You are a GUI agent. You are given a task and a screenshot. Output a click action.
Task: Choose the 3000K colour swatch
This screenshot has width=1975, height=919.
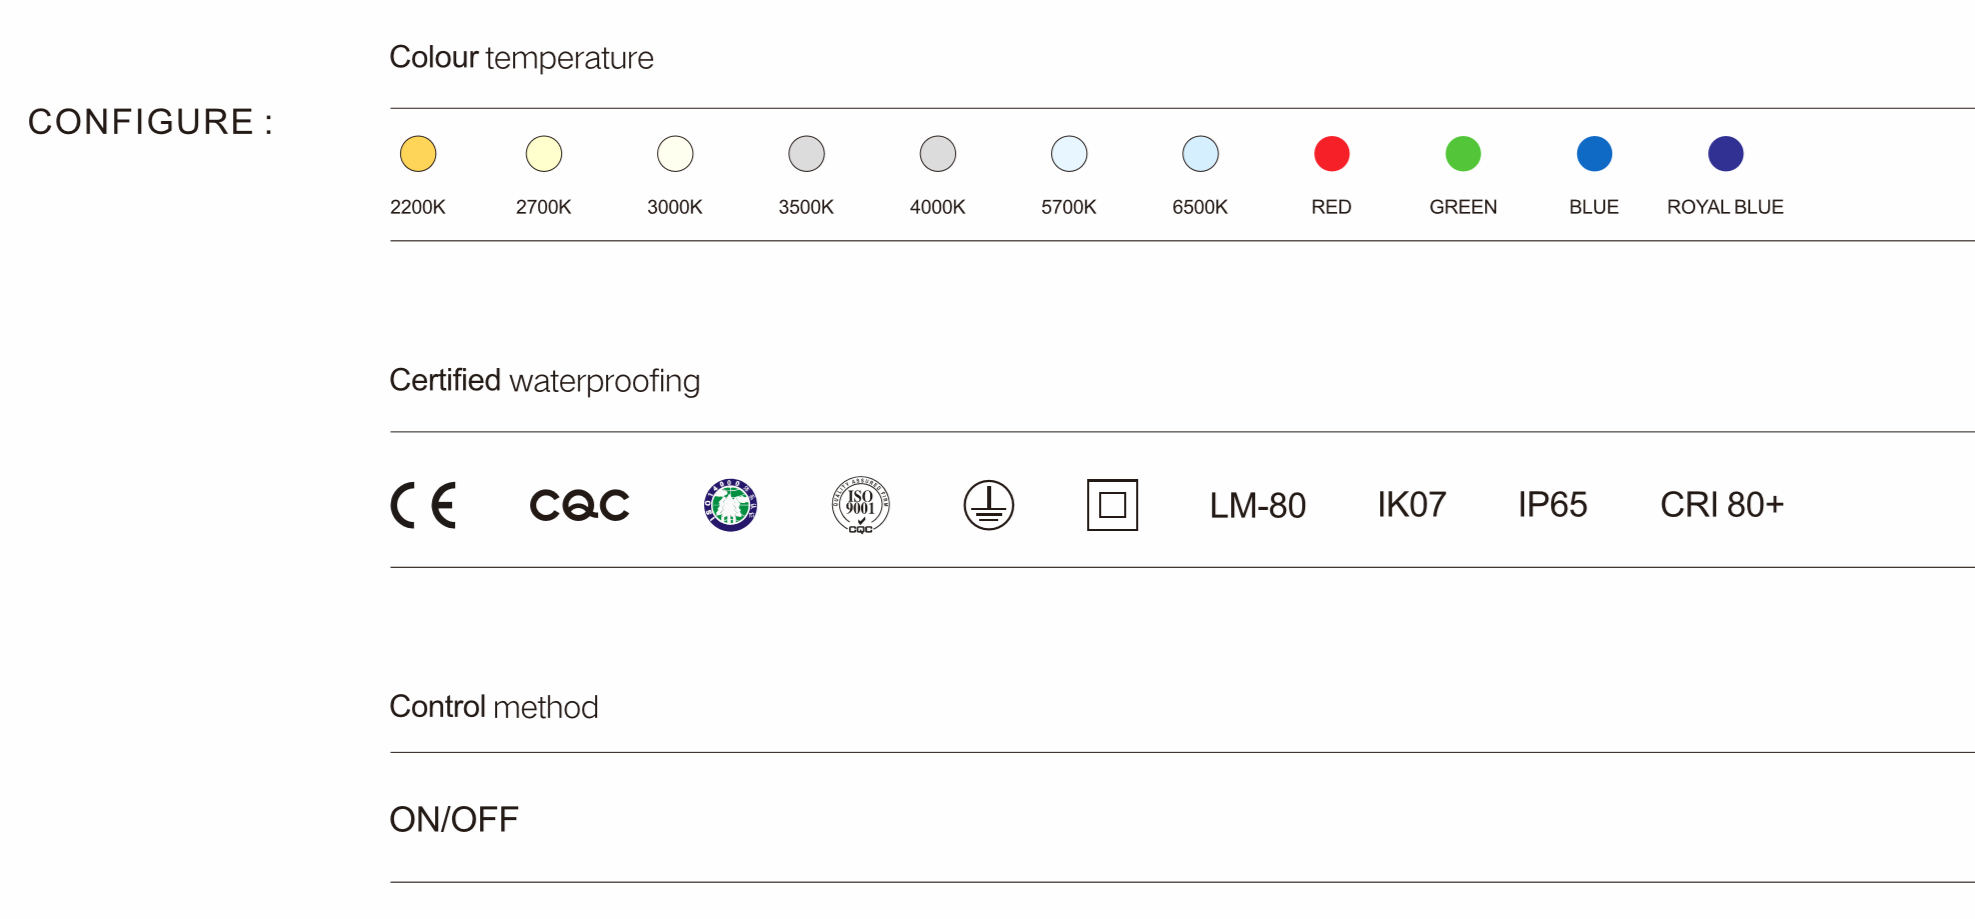coord(675,154)
